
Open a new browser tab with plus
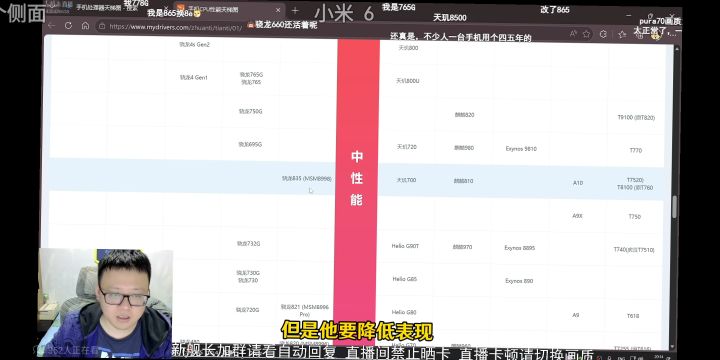(295, 10)
